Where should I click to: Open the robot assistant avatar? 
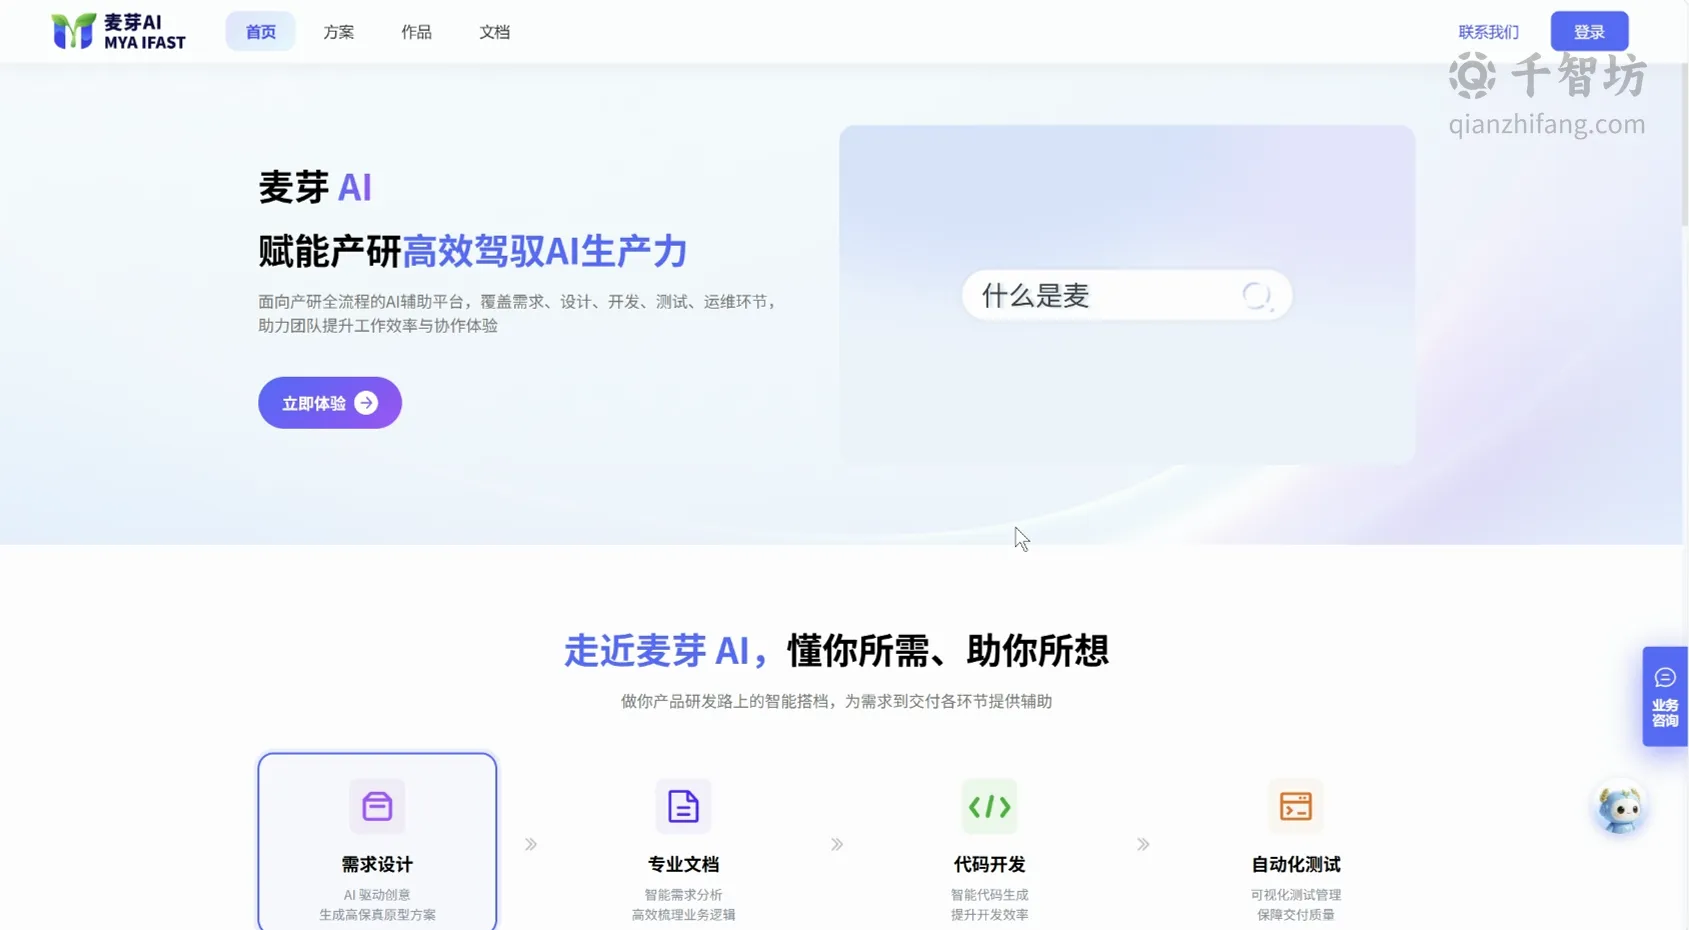pyautogui.click(x=1620, y=809)
